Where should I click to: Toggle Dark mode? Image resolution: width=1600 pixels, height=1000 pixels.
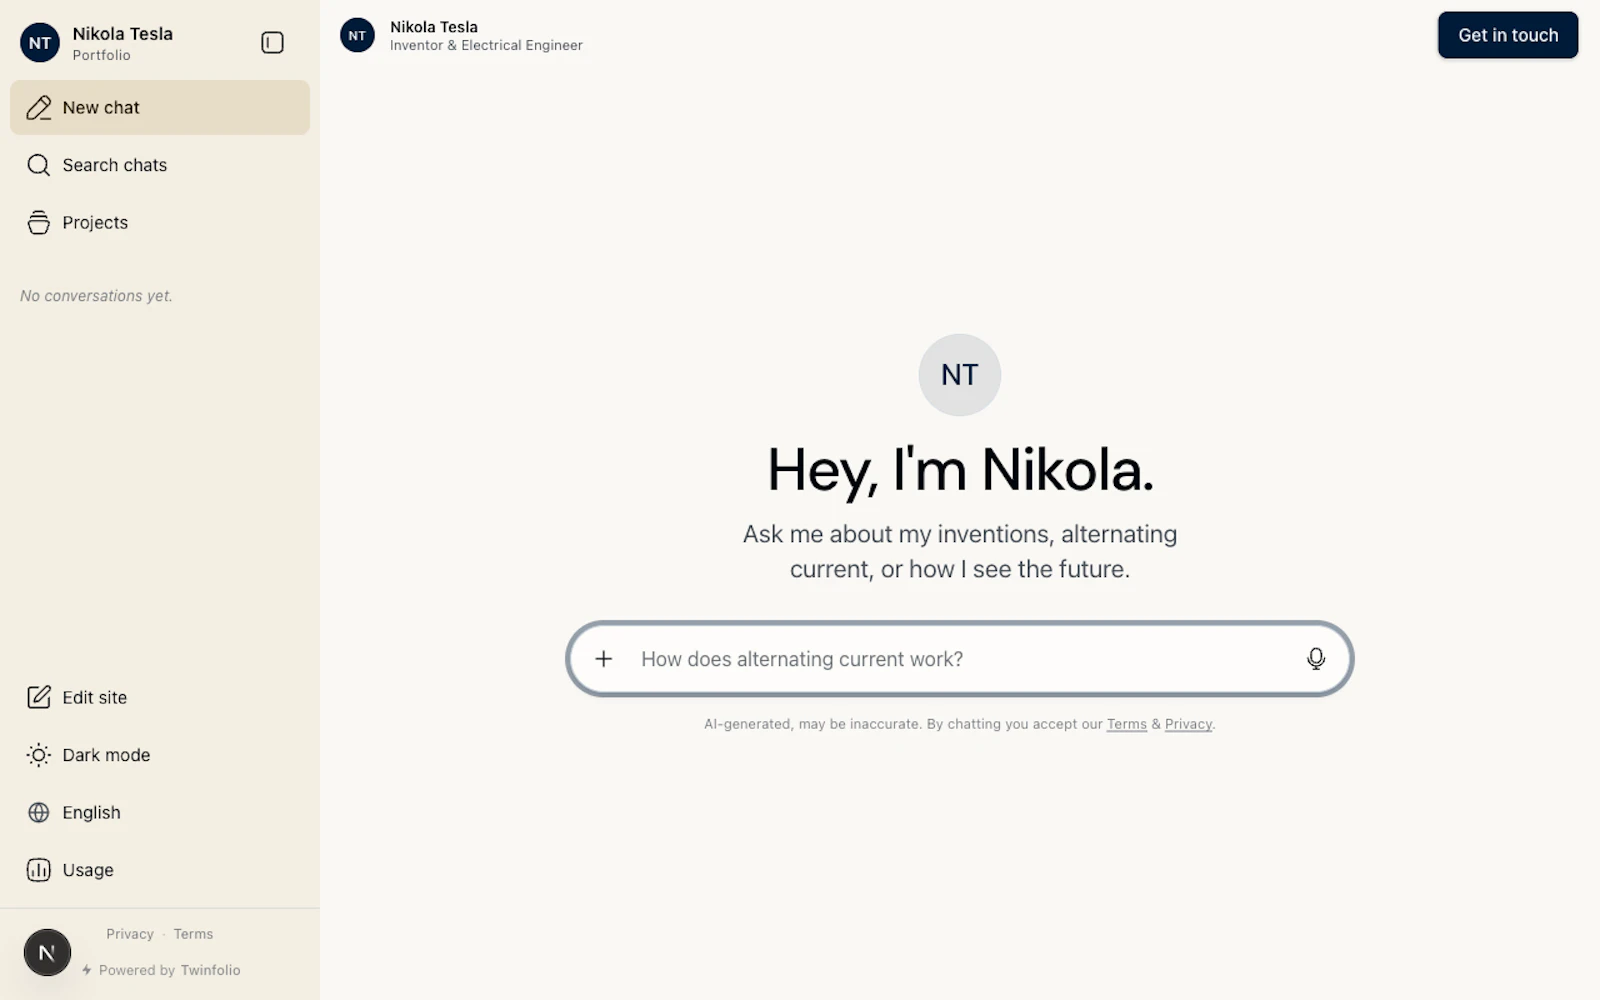[x=160, y=755]
